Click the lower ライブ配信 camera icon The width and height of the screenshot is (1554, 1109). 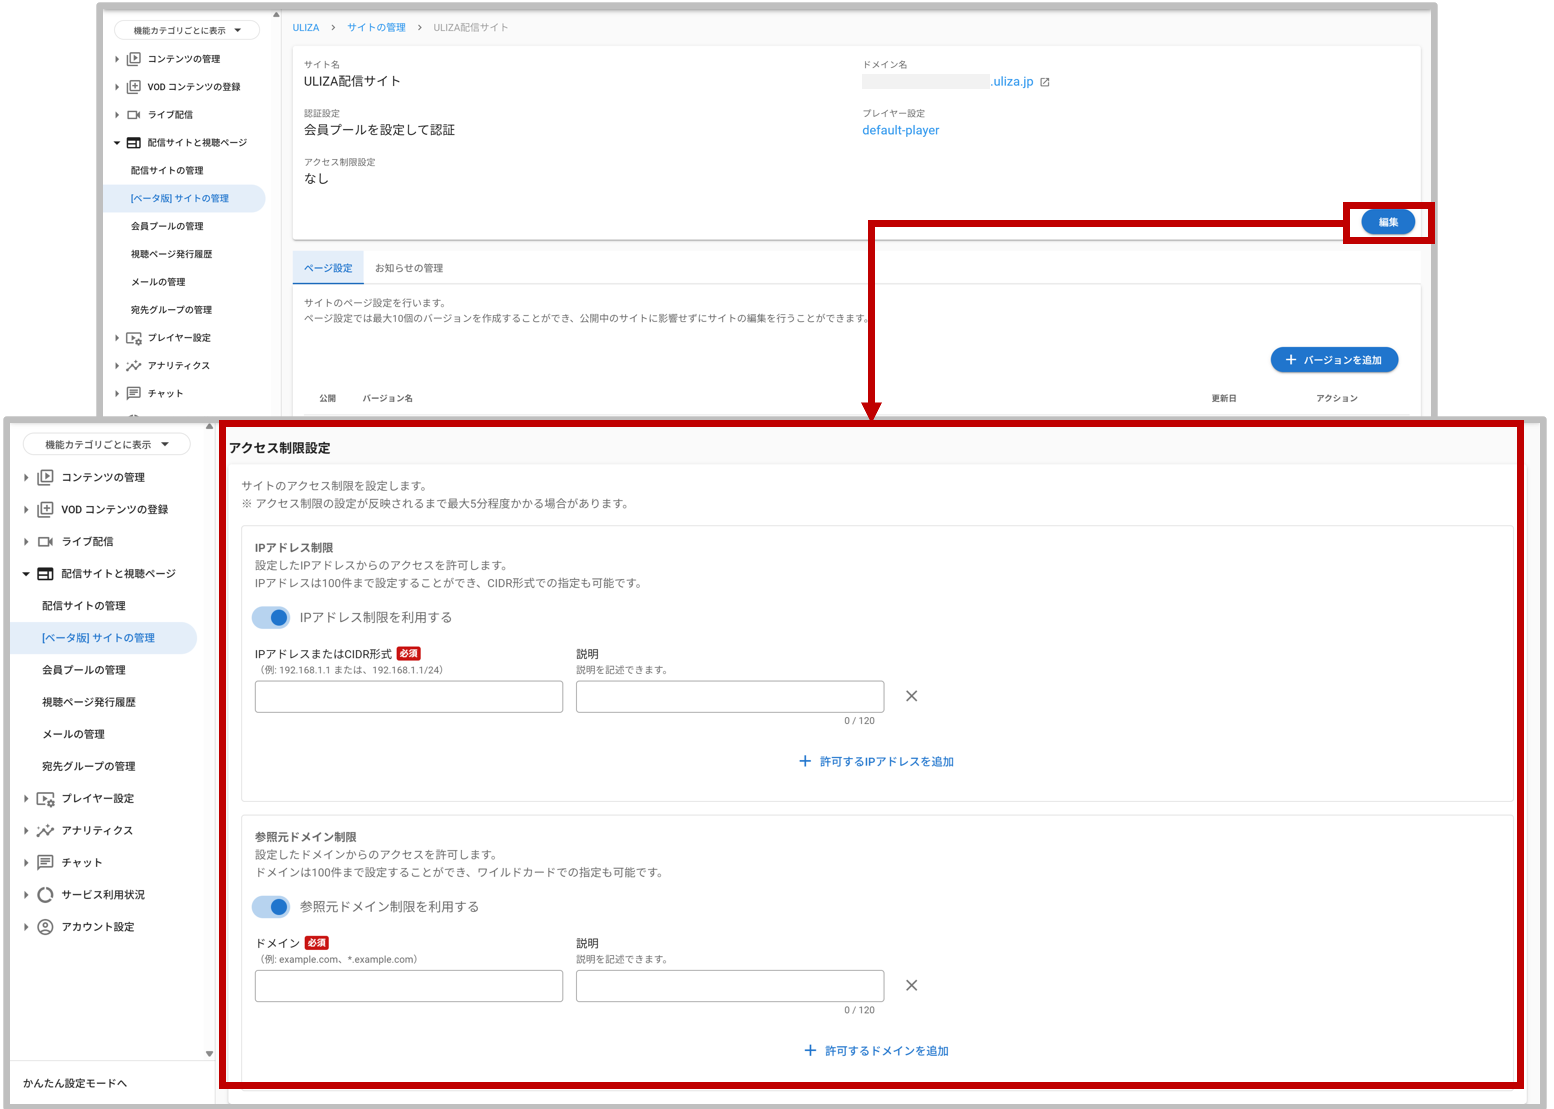click(45, 541)
